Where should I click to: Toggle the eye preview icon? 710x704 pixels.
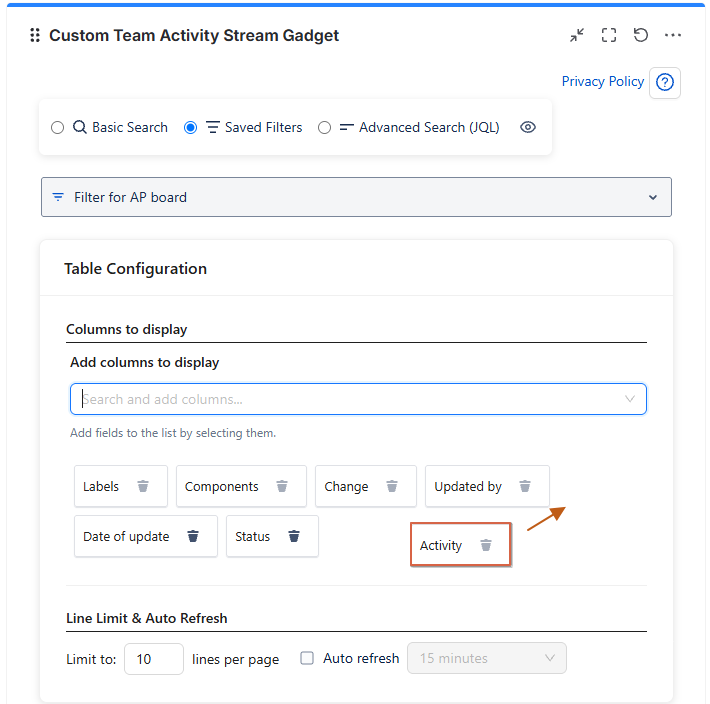click(528, 127)
